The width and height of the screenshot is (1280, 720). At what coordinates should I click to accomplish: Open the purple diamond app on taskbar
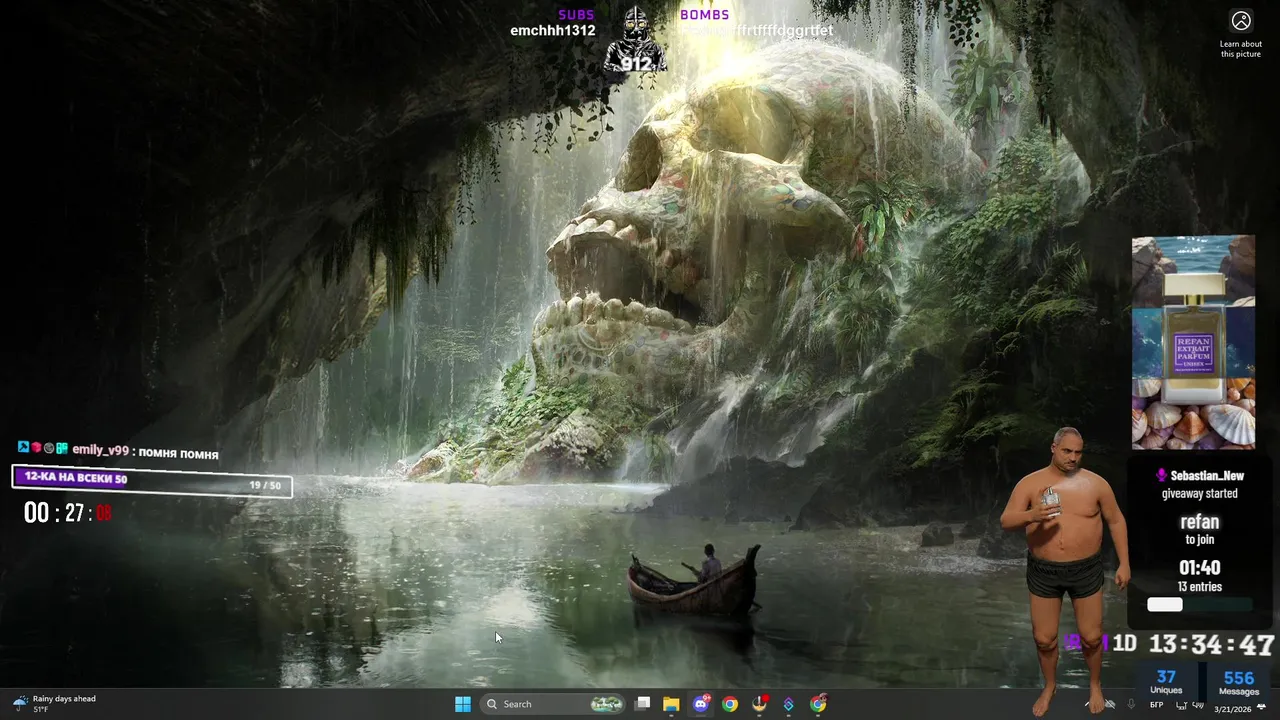789,704
